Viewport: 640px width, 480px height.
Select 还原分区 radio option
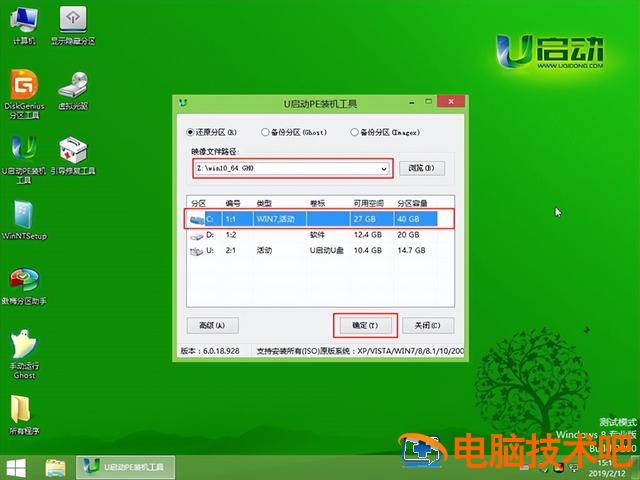(x=191, y=131)
